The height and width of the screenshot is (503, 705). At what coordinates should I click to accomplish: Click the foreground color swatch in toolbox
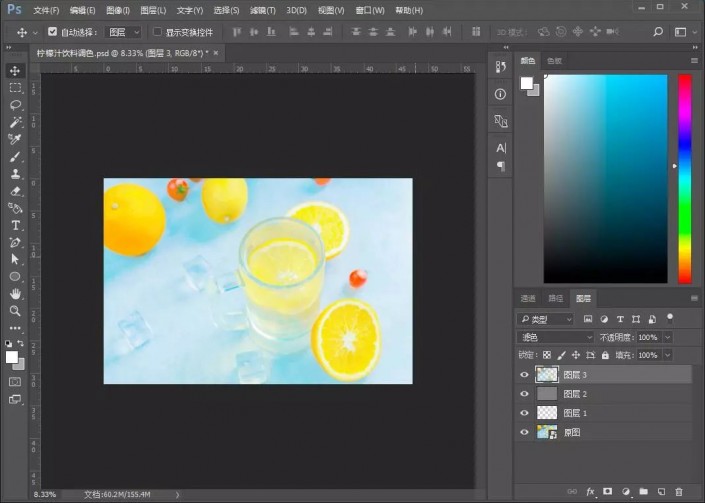12,357
